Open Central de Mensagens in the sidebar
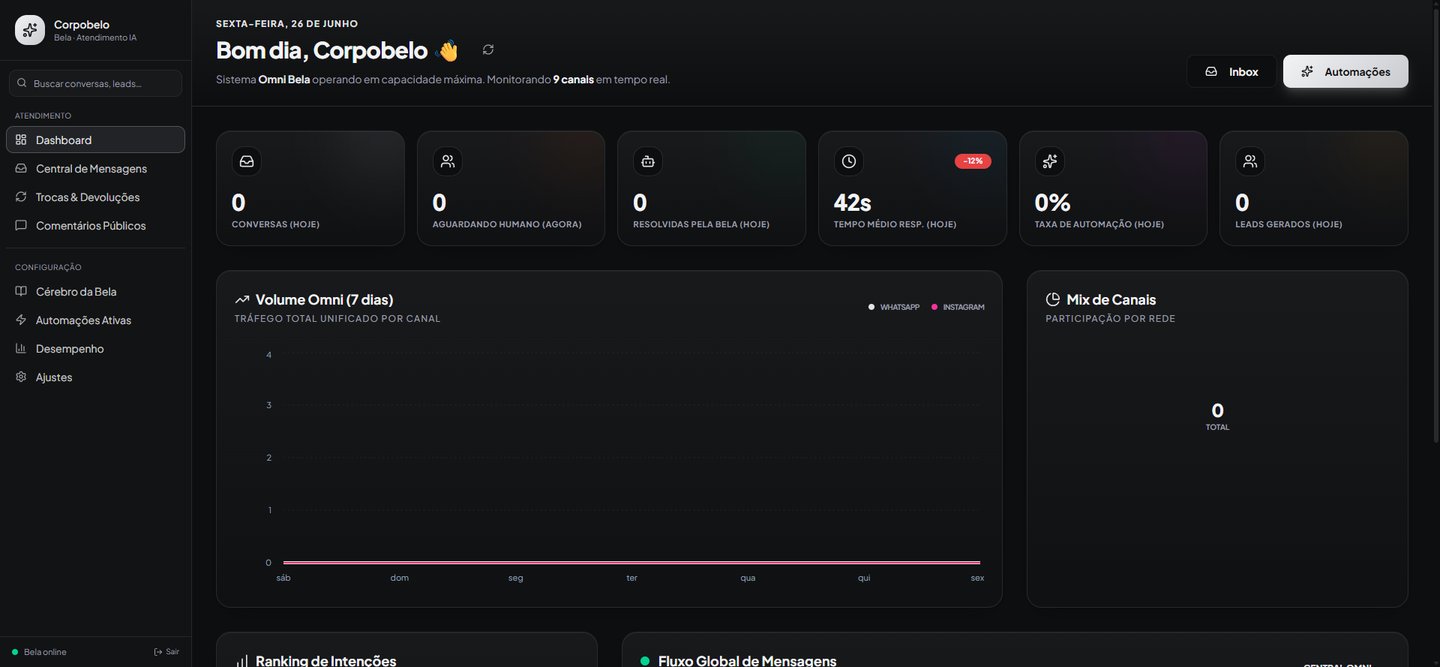Image resolution: width=1440 pixels, height=667 pixels. (x=96, y=168)
